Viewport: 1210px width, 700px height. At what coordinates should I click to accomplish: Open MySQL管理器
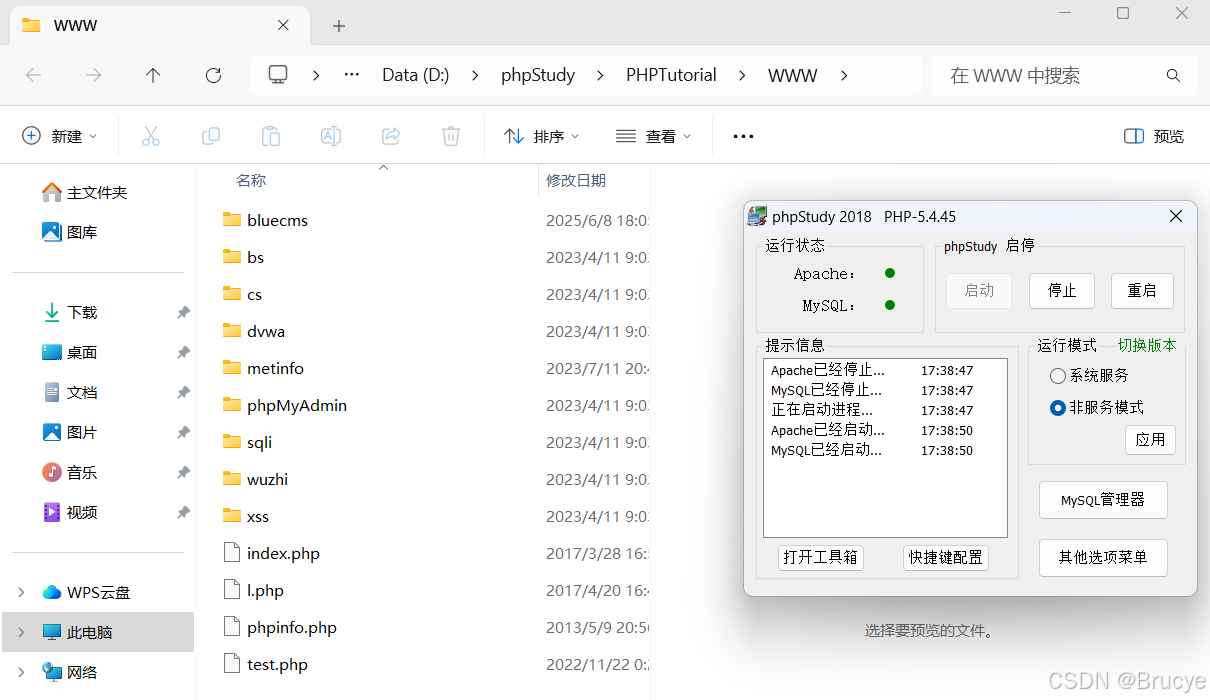point(1103,500)
